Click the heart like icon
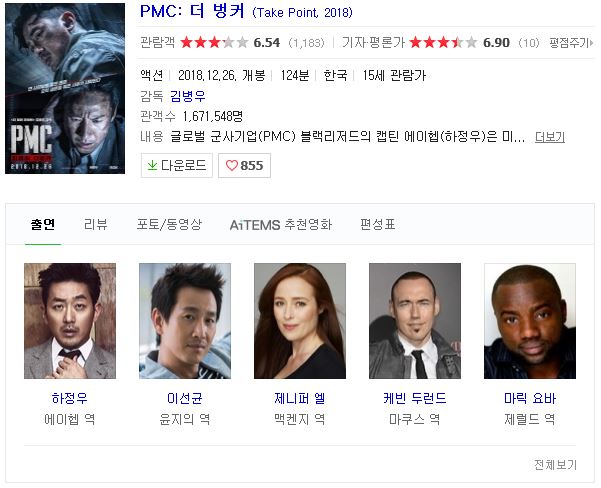The height and width of the screenshot is (488, 601). click(232, 166)
